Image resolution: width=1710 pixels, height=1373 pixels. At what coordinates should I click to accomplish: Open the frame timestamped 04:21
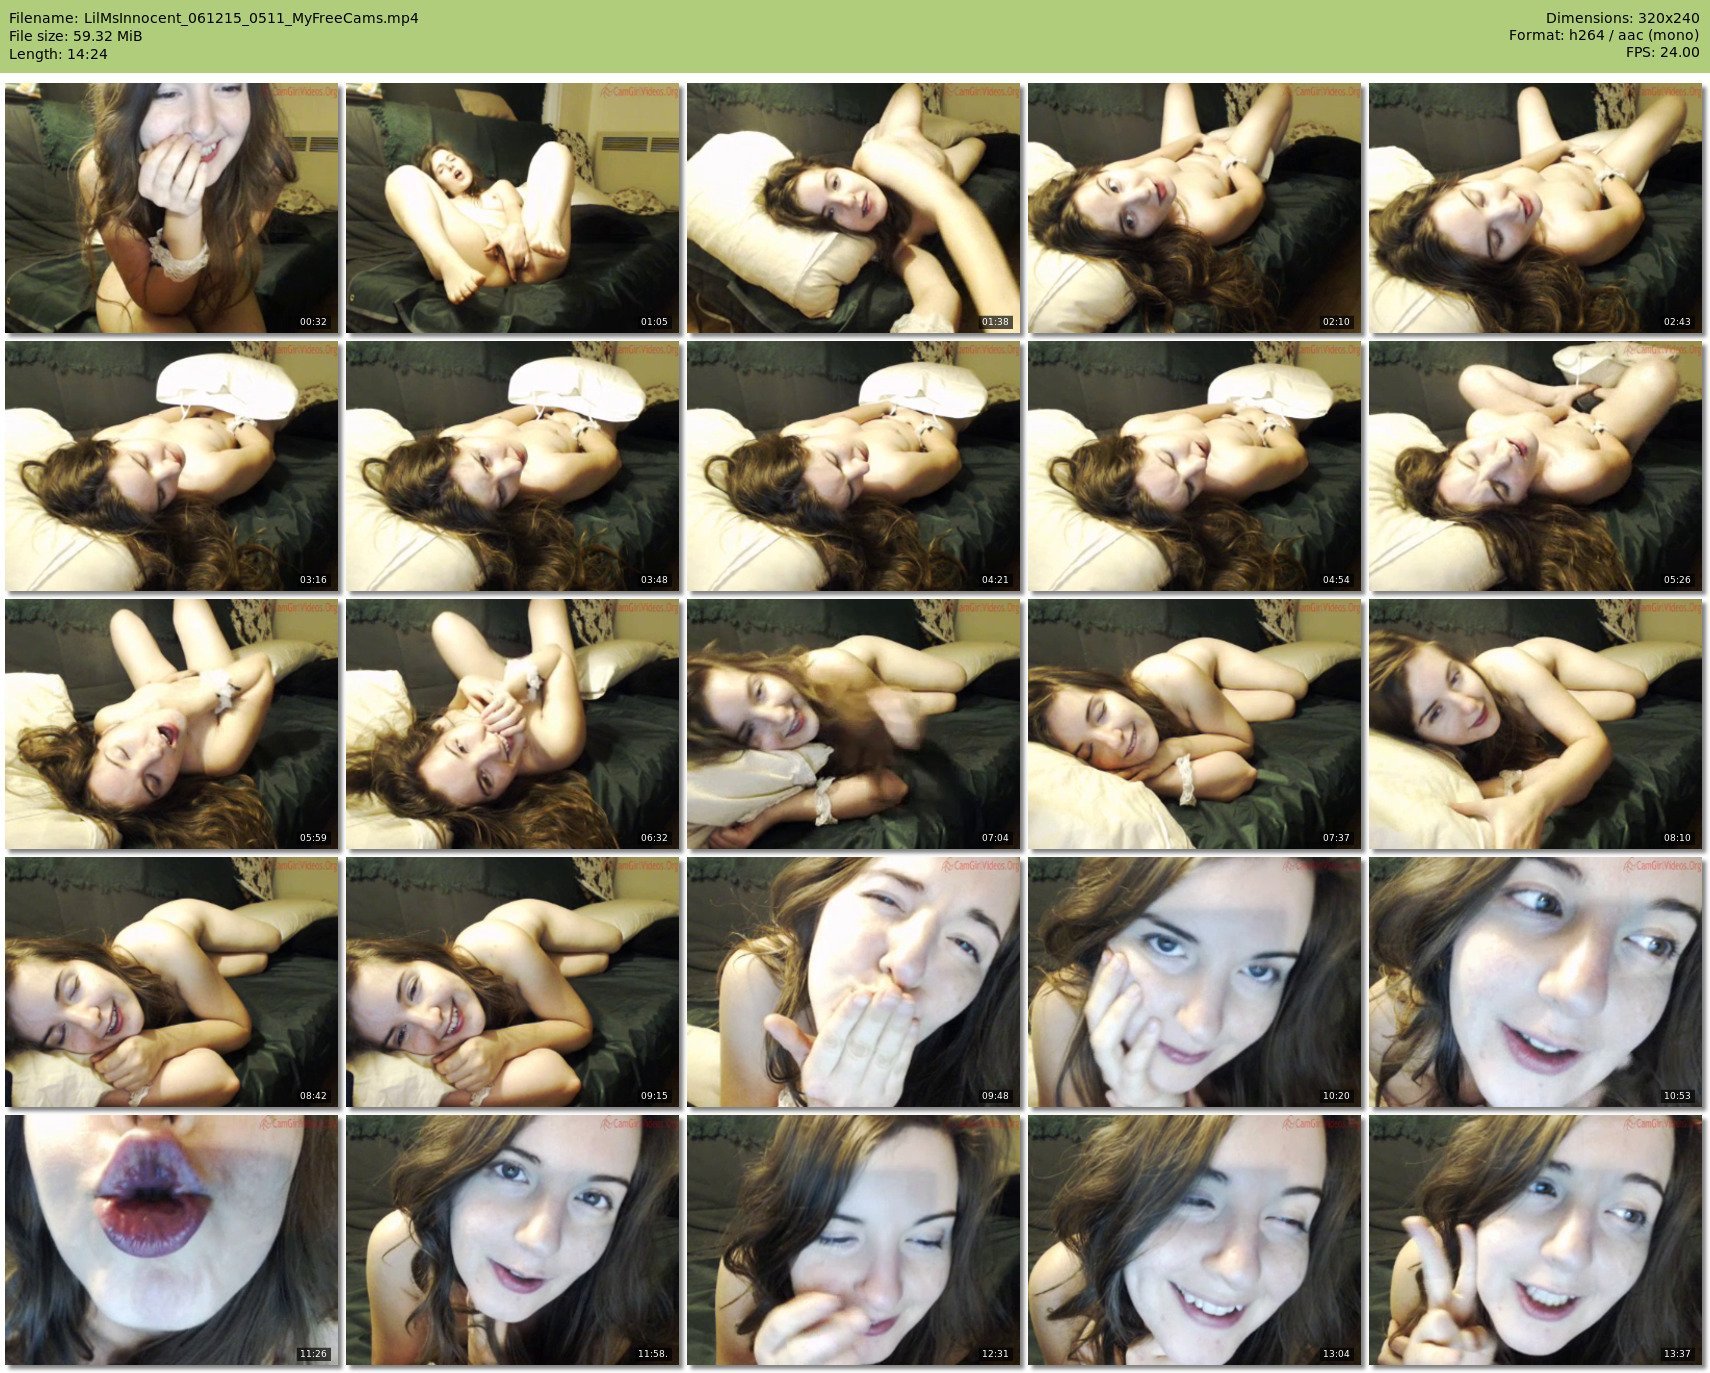pyautogui.click(x=853, y=466)
